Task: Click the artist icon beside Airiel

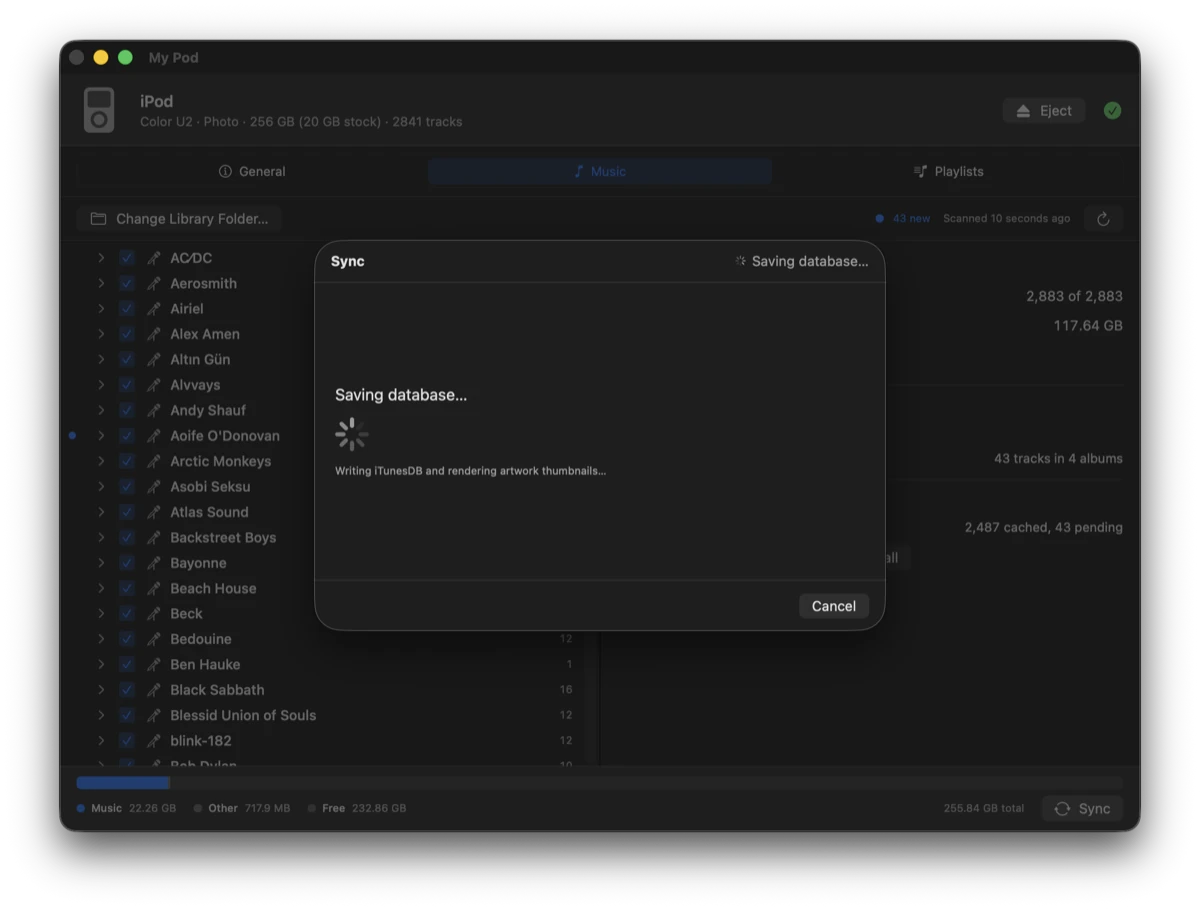Action: 154,309
